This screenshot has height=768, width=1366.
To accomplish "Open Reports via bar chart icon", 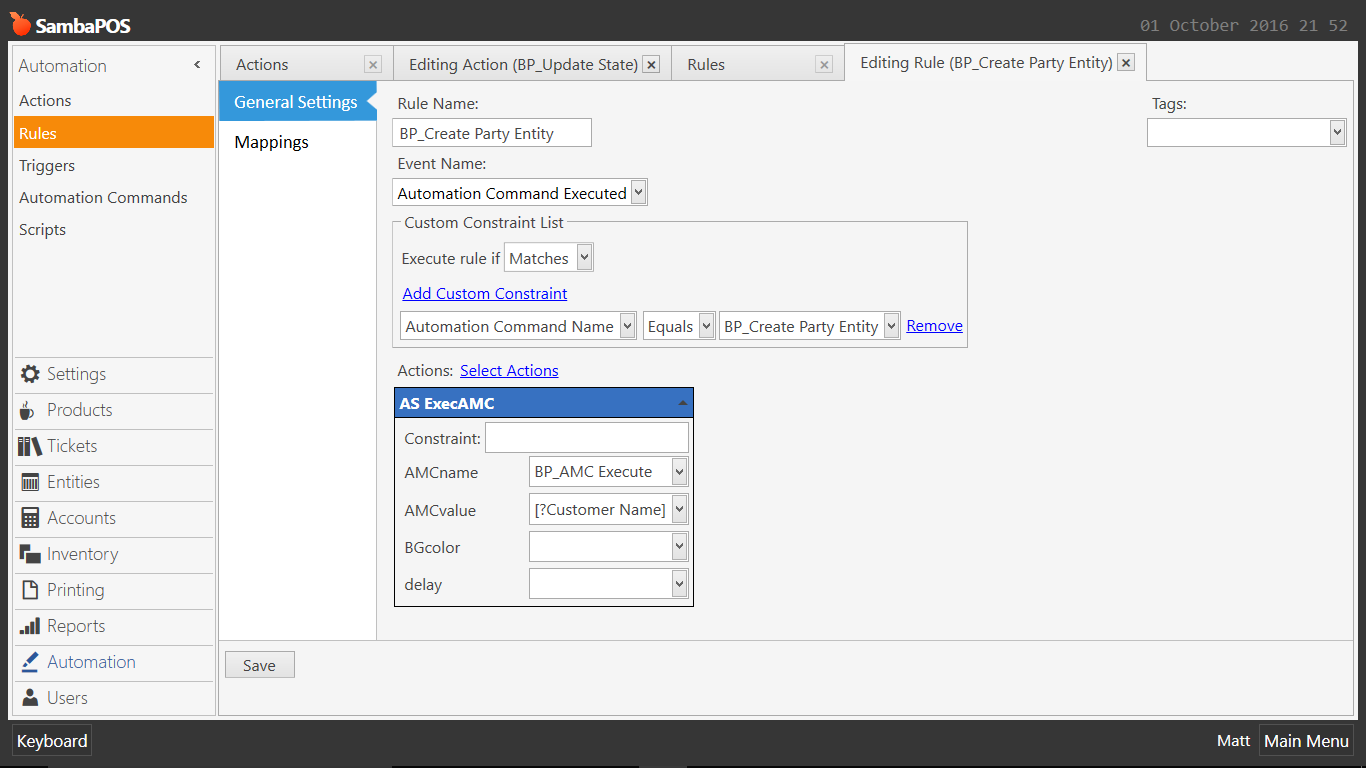I will (30, 626).
